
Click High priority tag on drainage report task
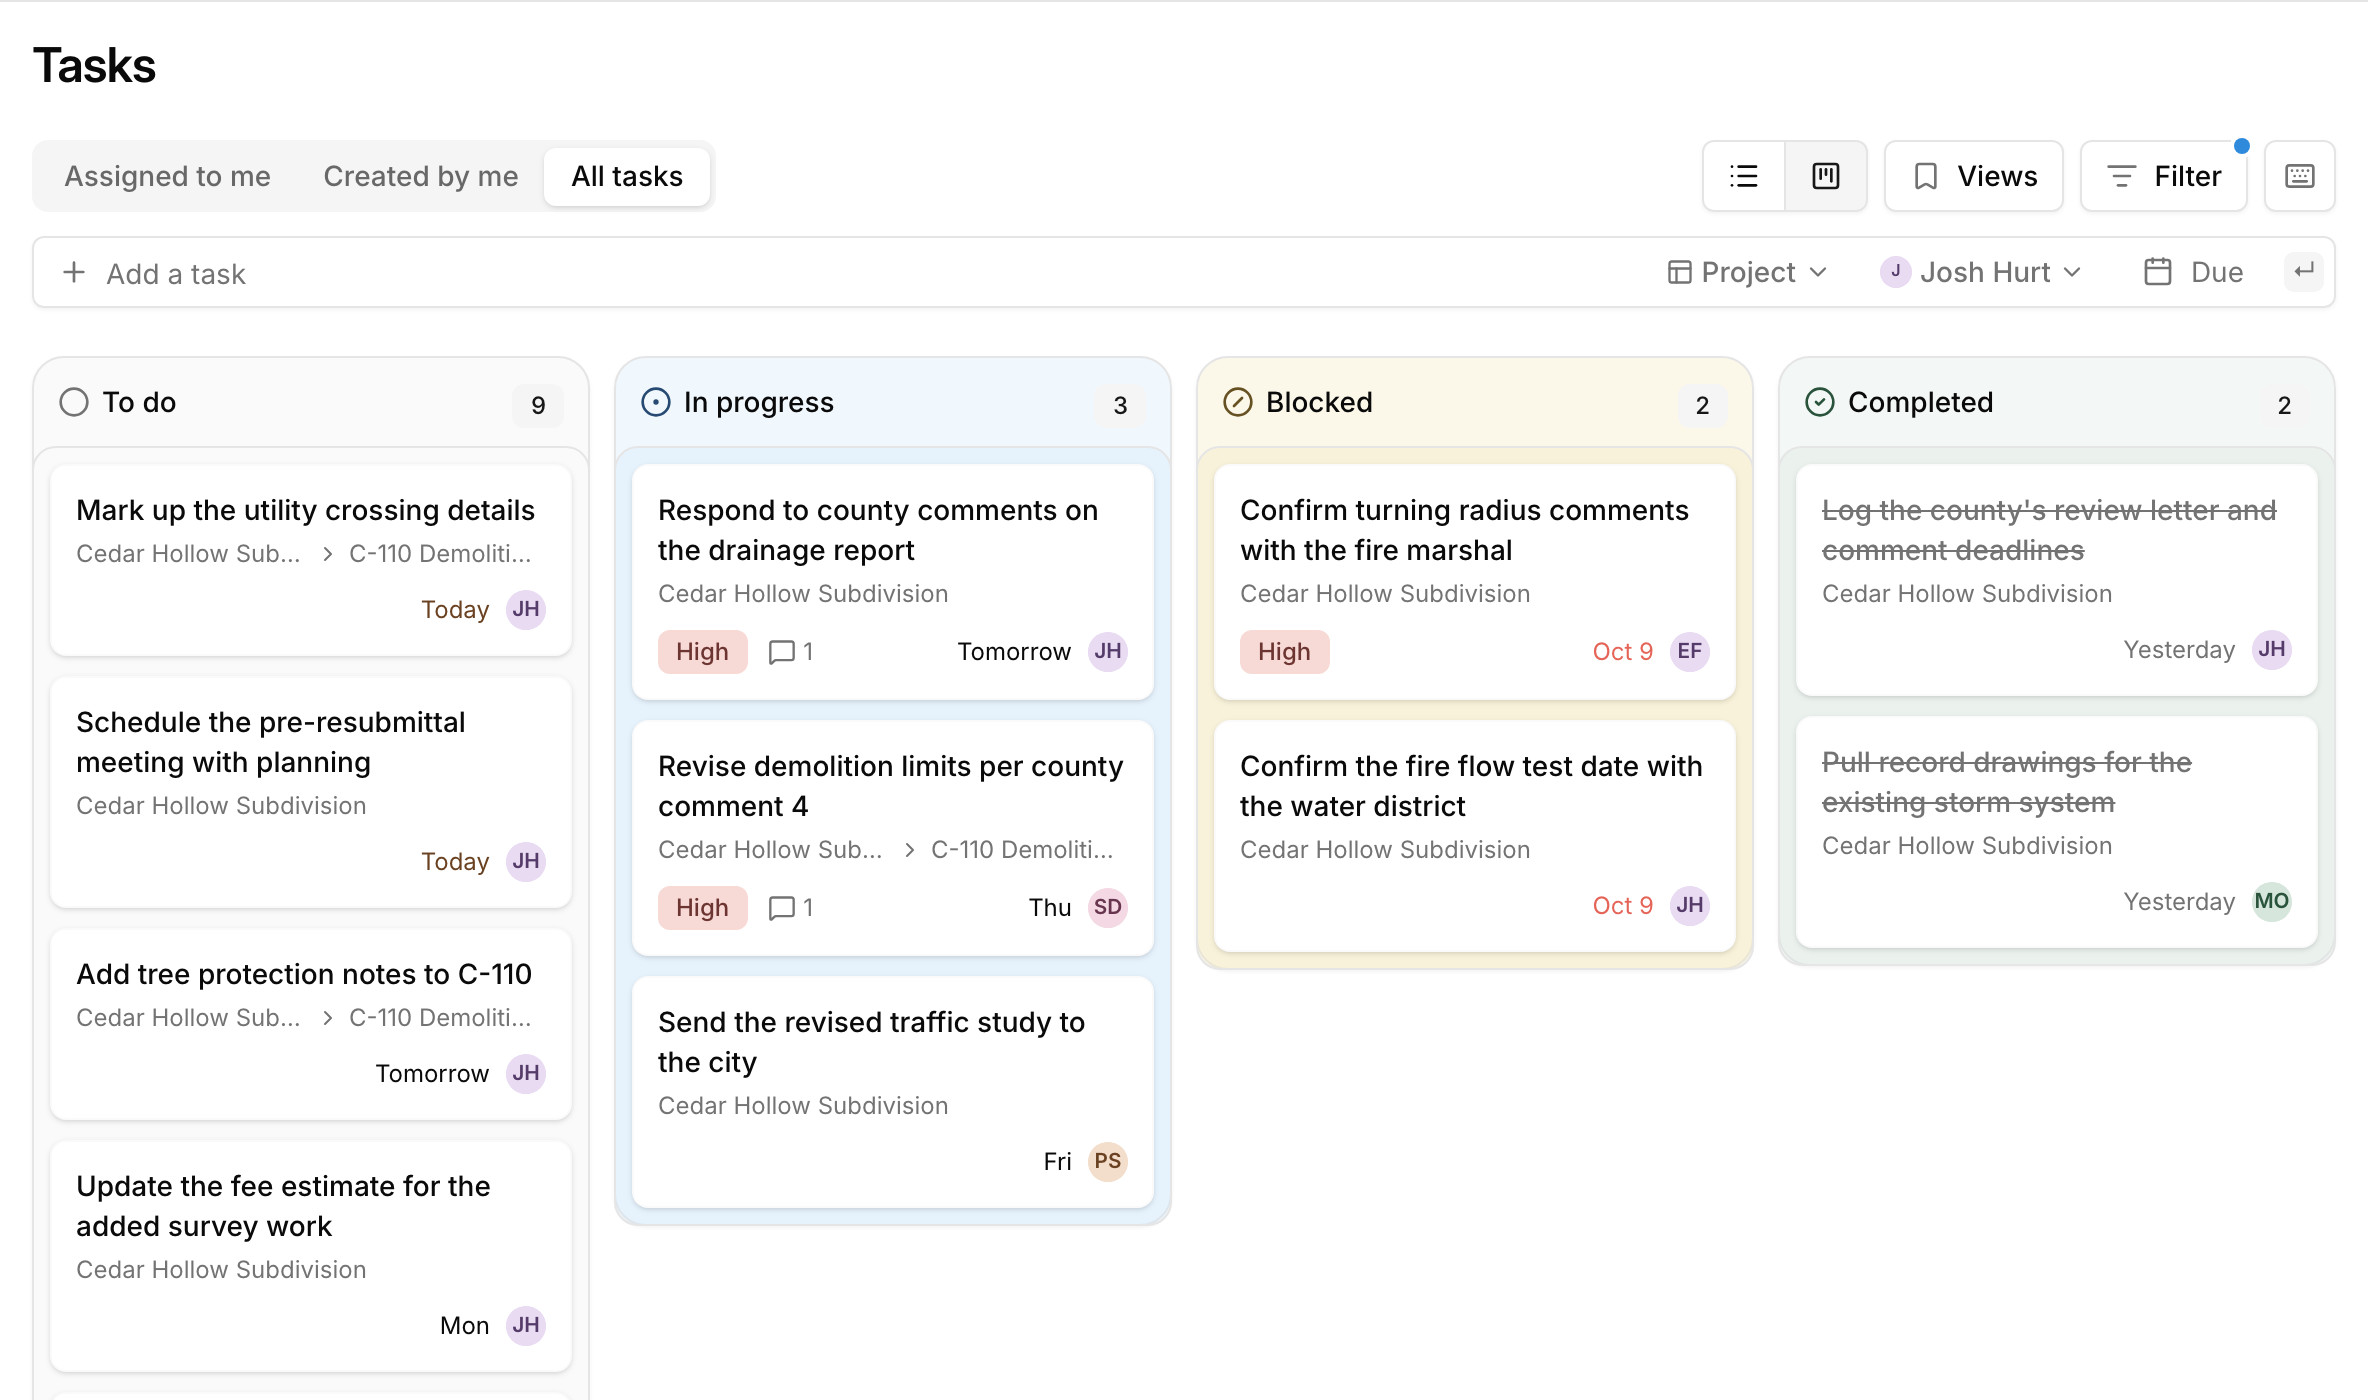pos(702,652)
